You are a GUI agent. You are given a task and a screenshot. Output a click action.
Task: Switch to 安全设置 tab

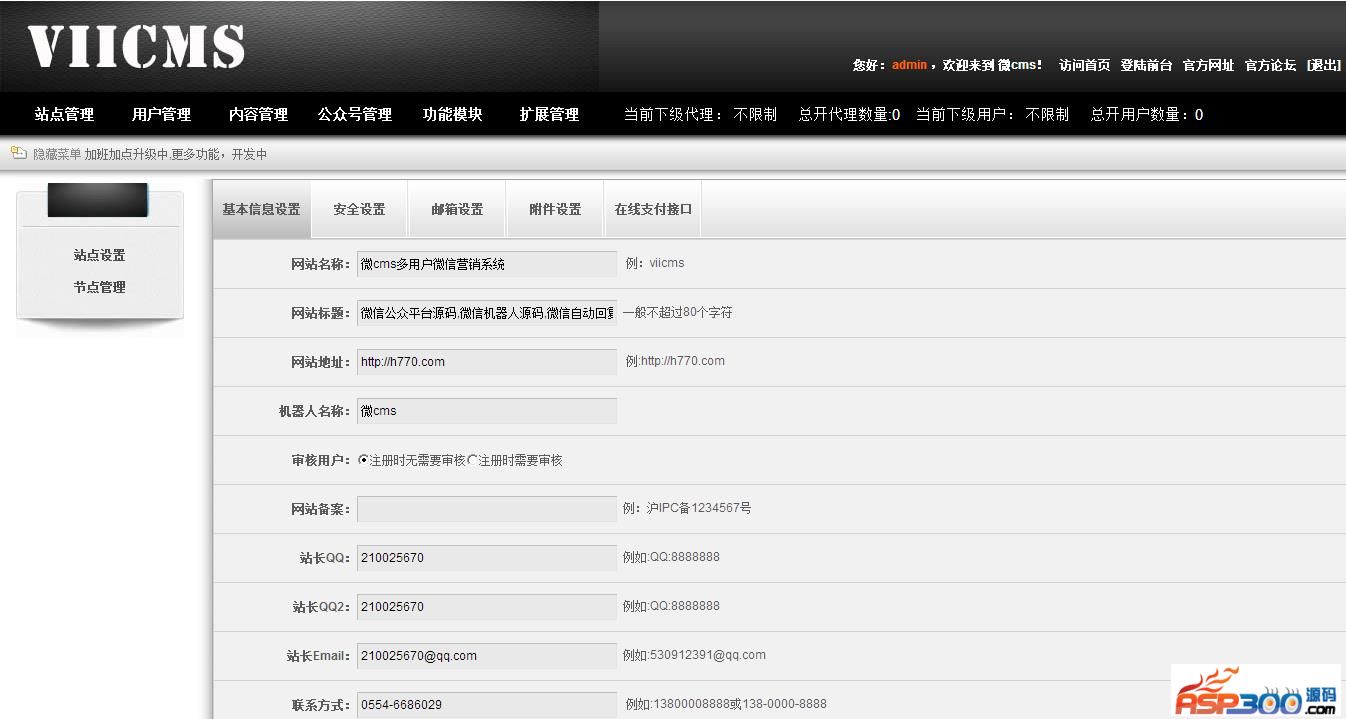pos(359,209)
